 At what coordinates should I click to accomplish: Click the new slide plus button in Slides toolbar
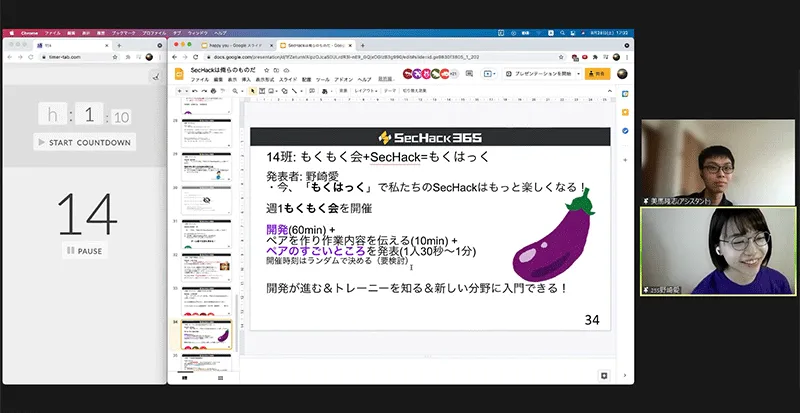tap(179, 91)
